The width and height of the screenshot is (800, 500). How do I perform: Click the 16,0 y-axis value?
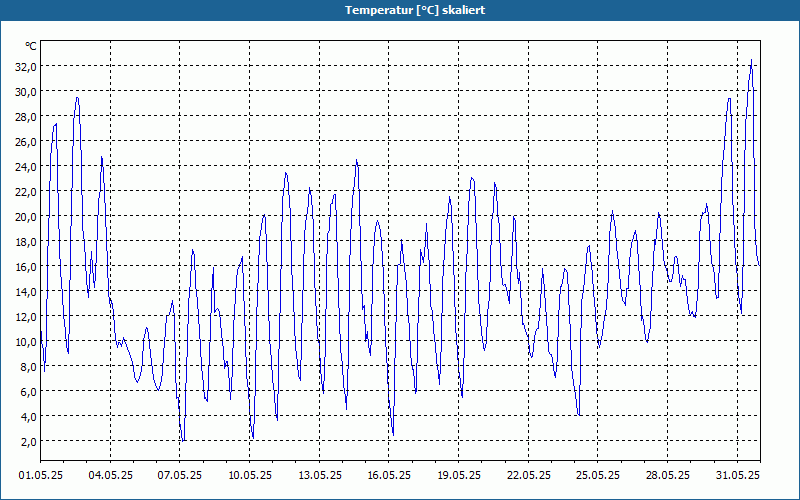point(26,266)
